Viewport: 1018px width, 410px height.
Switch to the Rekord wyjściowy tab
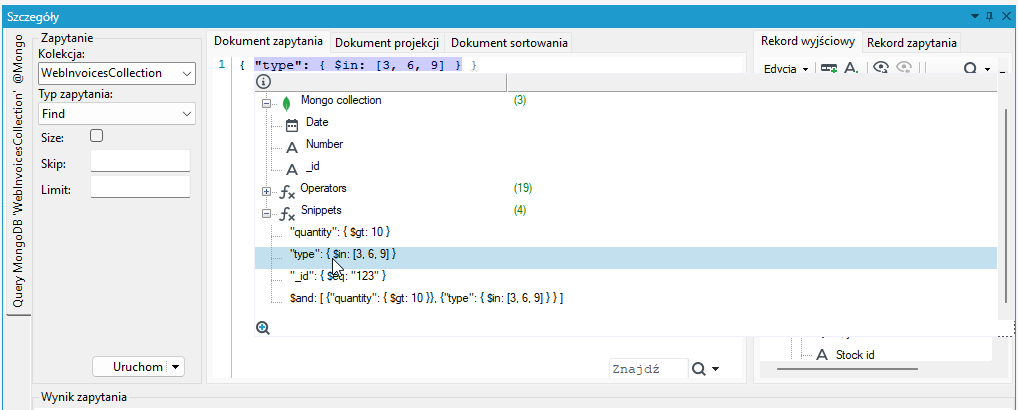(810, 42)
